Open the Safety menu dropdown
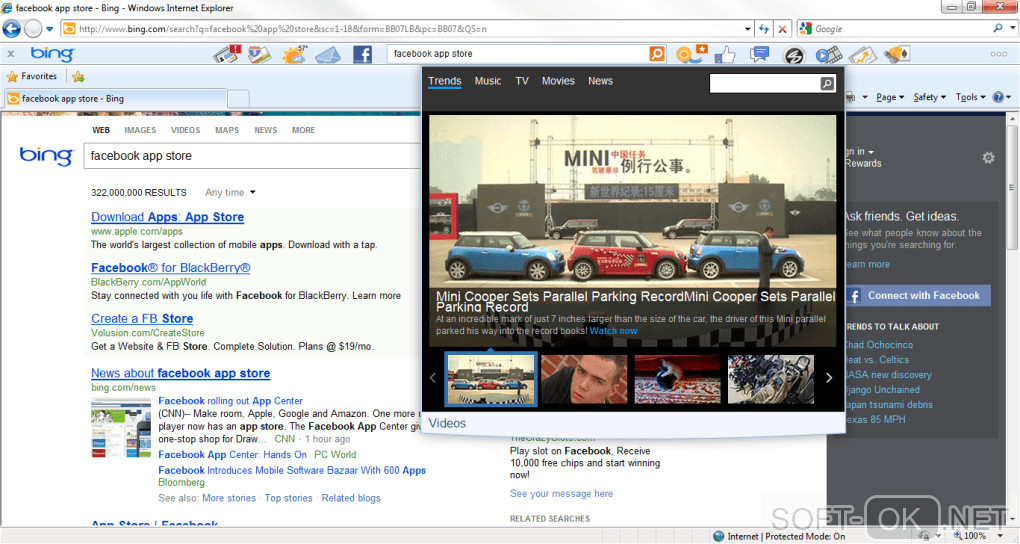 (x=930, y=97)
